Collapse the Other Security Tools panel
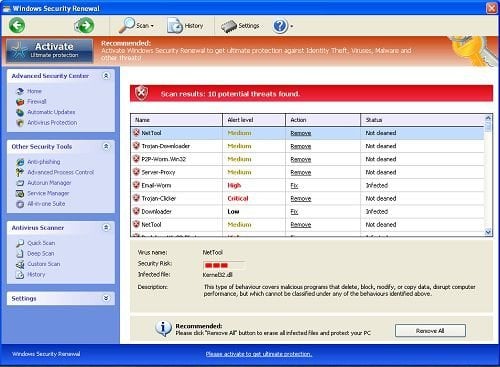 coord(106,146)
